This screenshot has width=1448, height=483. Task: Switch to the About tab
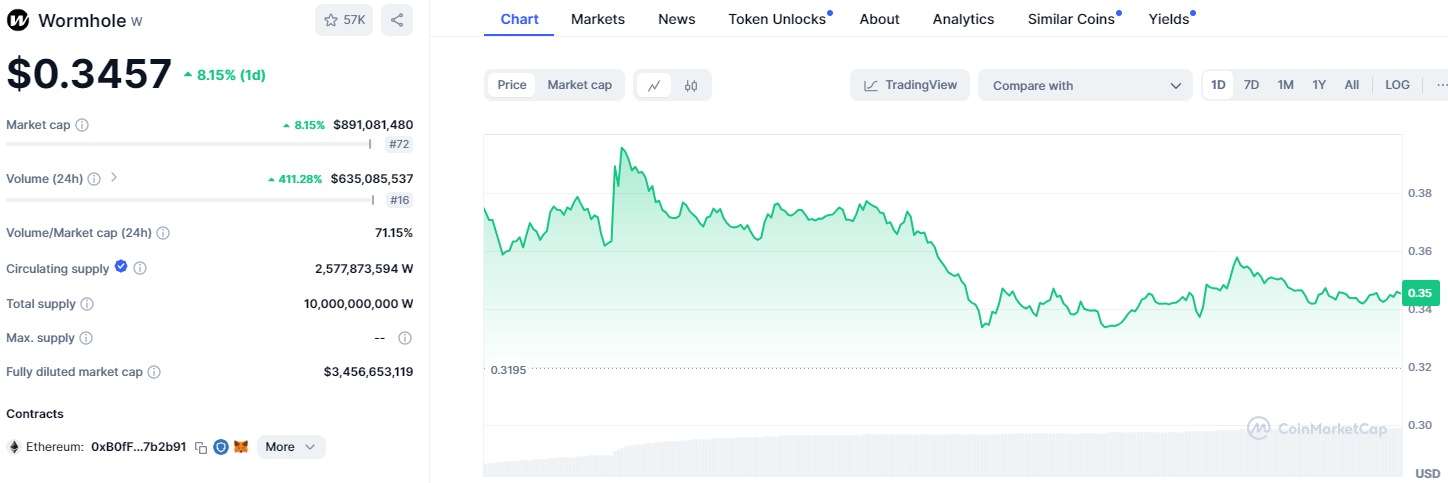(880, 19)
